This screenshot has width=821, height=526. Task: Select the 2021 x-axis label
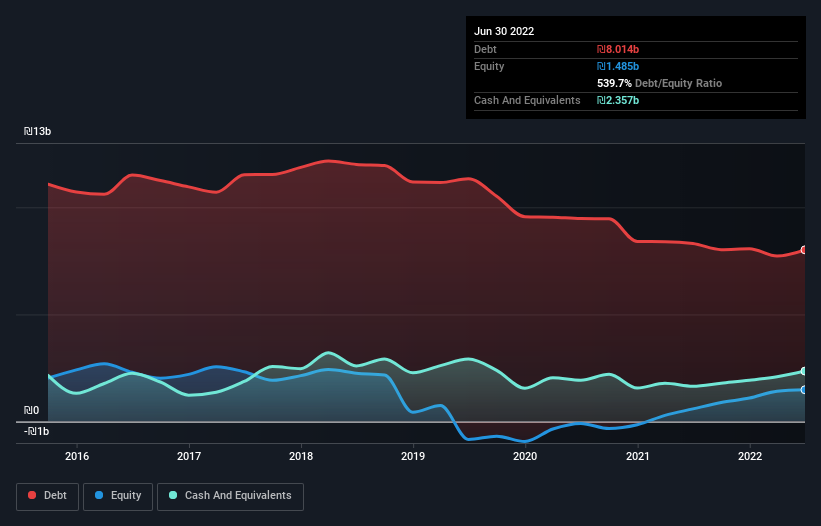coord(638,456)
